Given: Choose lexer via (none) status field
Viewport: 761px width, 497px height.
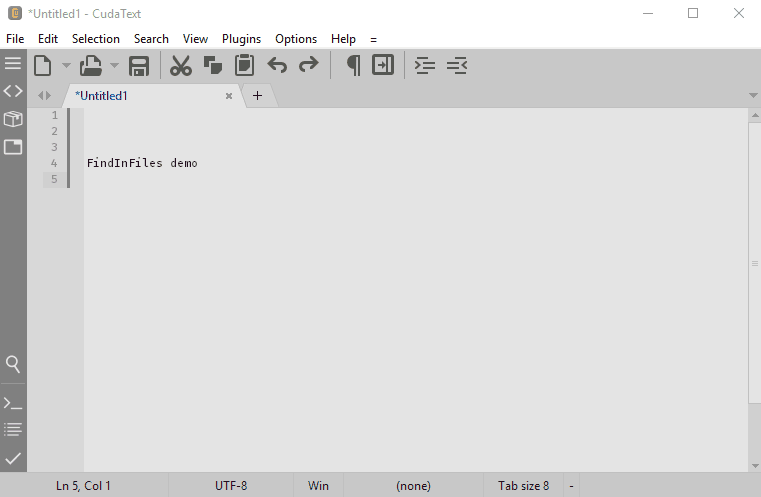Looking at the screenshot, I should point(414,485).
